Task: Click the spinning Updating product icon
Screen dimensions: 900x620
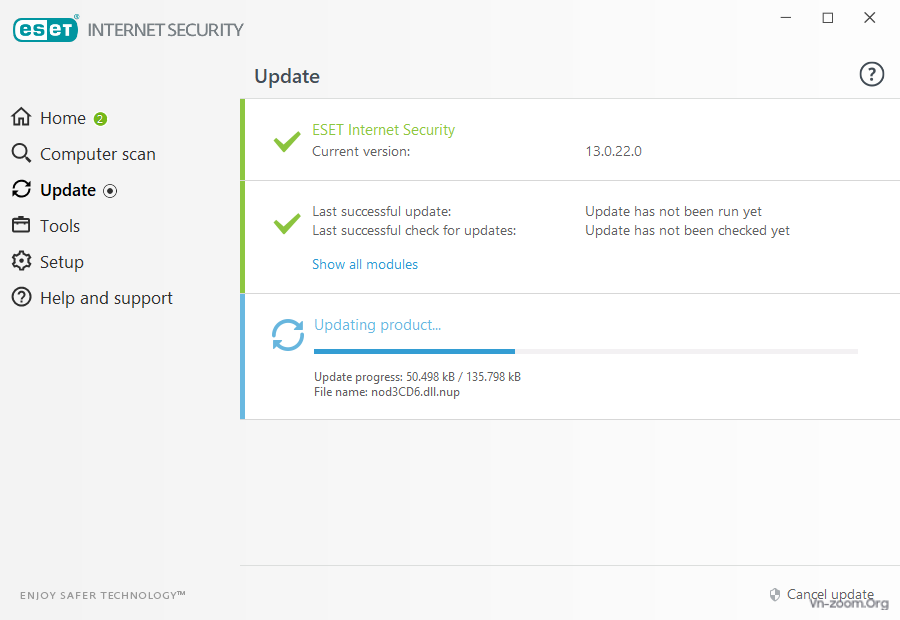Action: tap(288, 335)
